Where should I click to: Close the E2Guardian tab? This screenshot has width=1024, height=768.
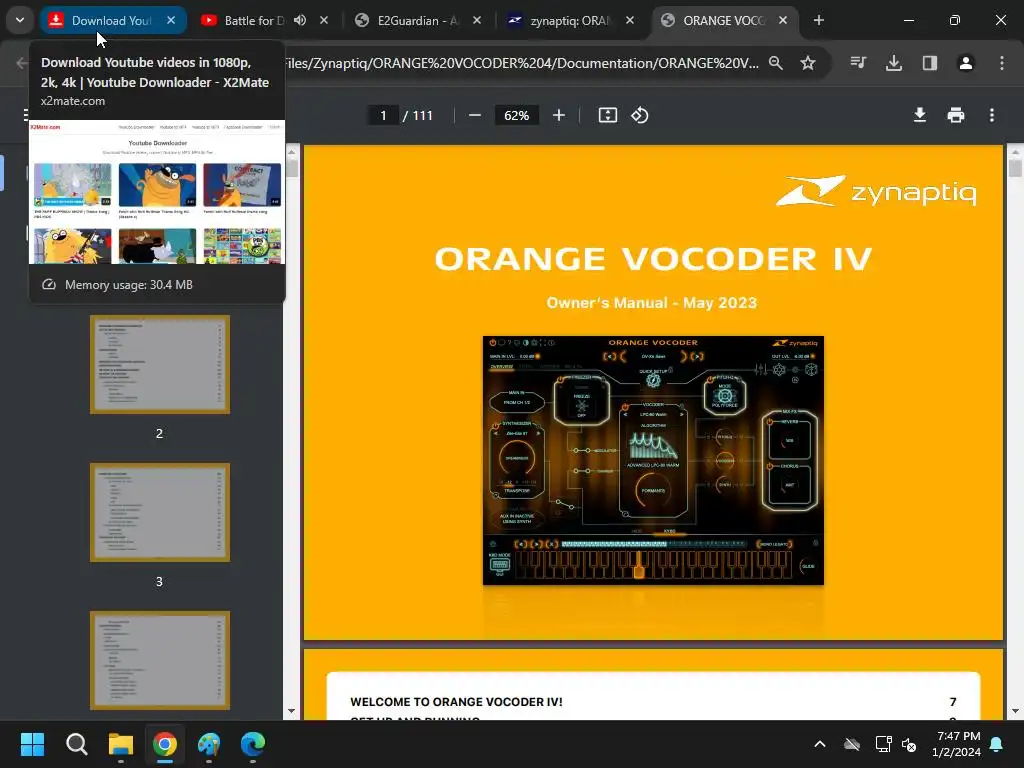tap(477, 20)
